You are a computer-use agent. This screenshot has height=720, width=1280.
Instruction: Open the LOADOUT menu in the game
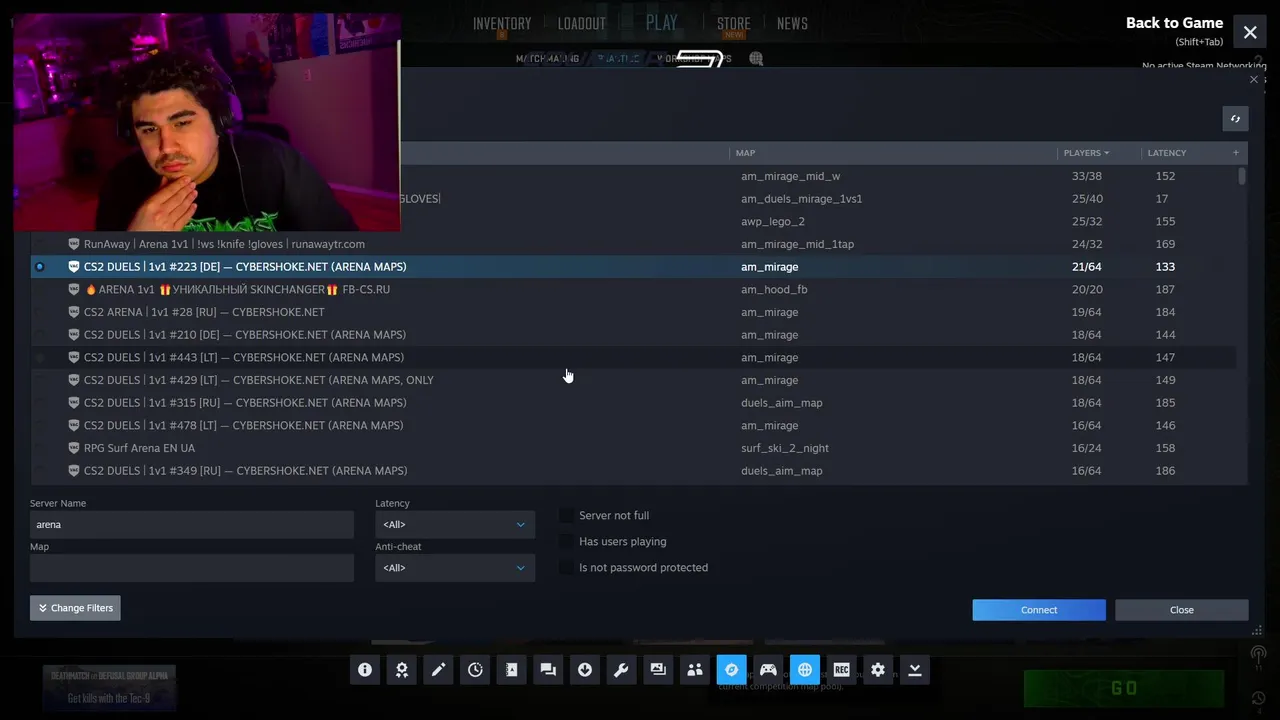pos(582,24)
